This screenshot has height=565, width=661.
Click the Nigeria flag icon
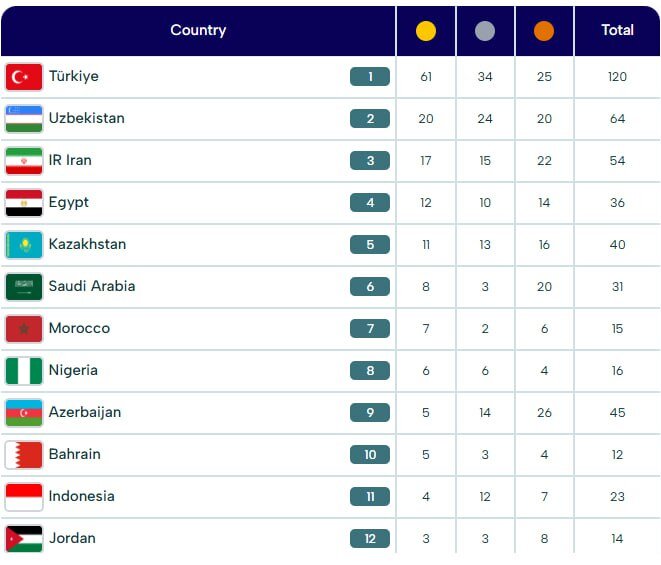(24, 371)
